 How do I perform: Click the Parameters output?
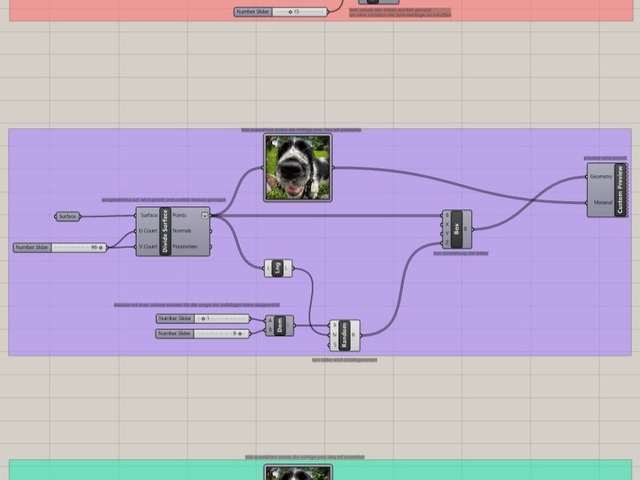pos(185,247)
